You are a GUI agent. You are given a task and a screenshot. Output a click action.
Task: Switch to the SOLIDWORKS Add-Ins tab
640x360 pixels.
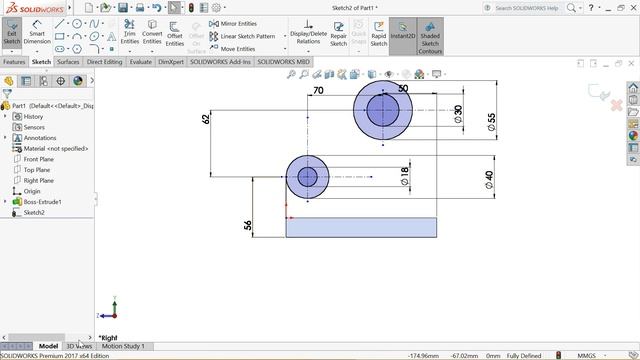point(220,62)
